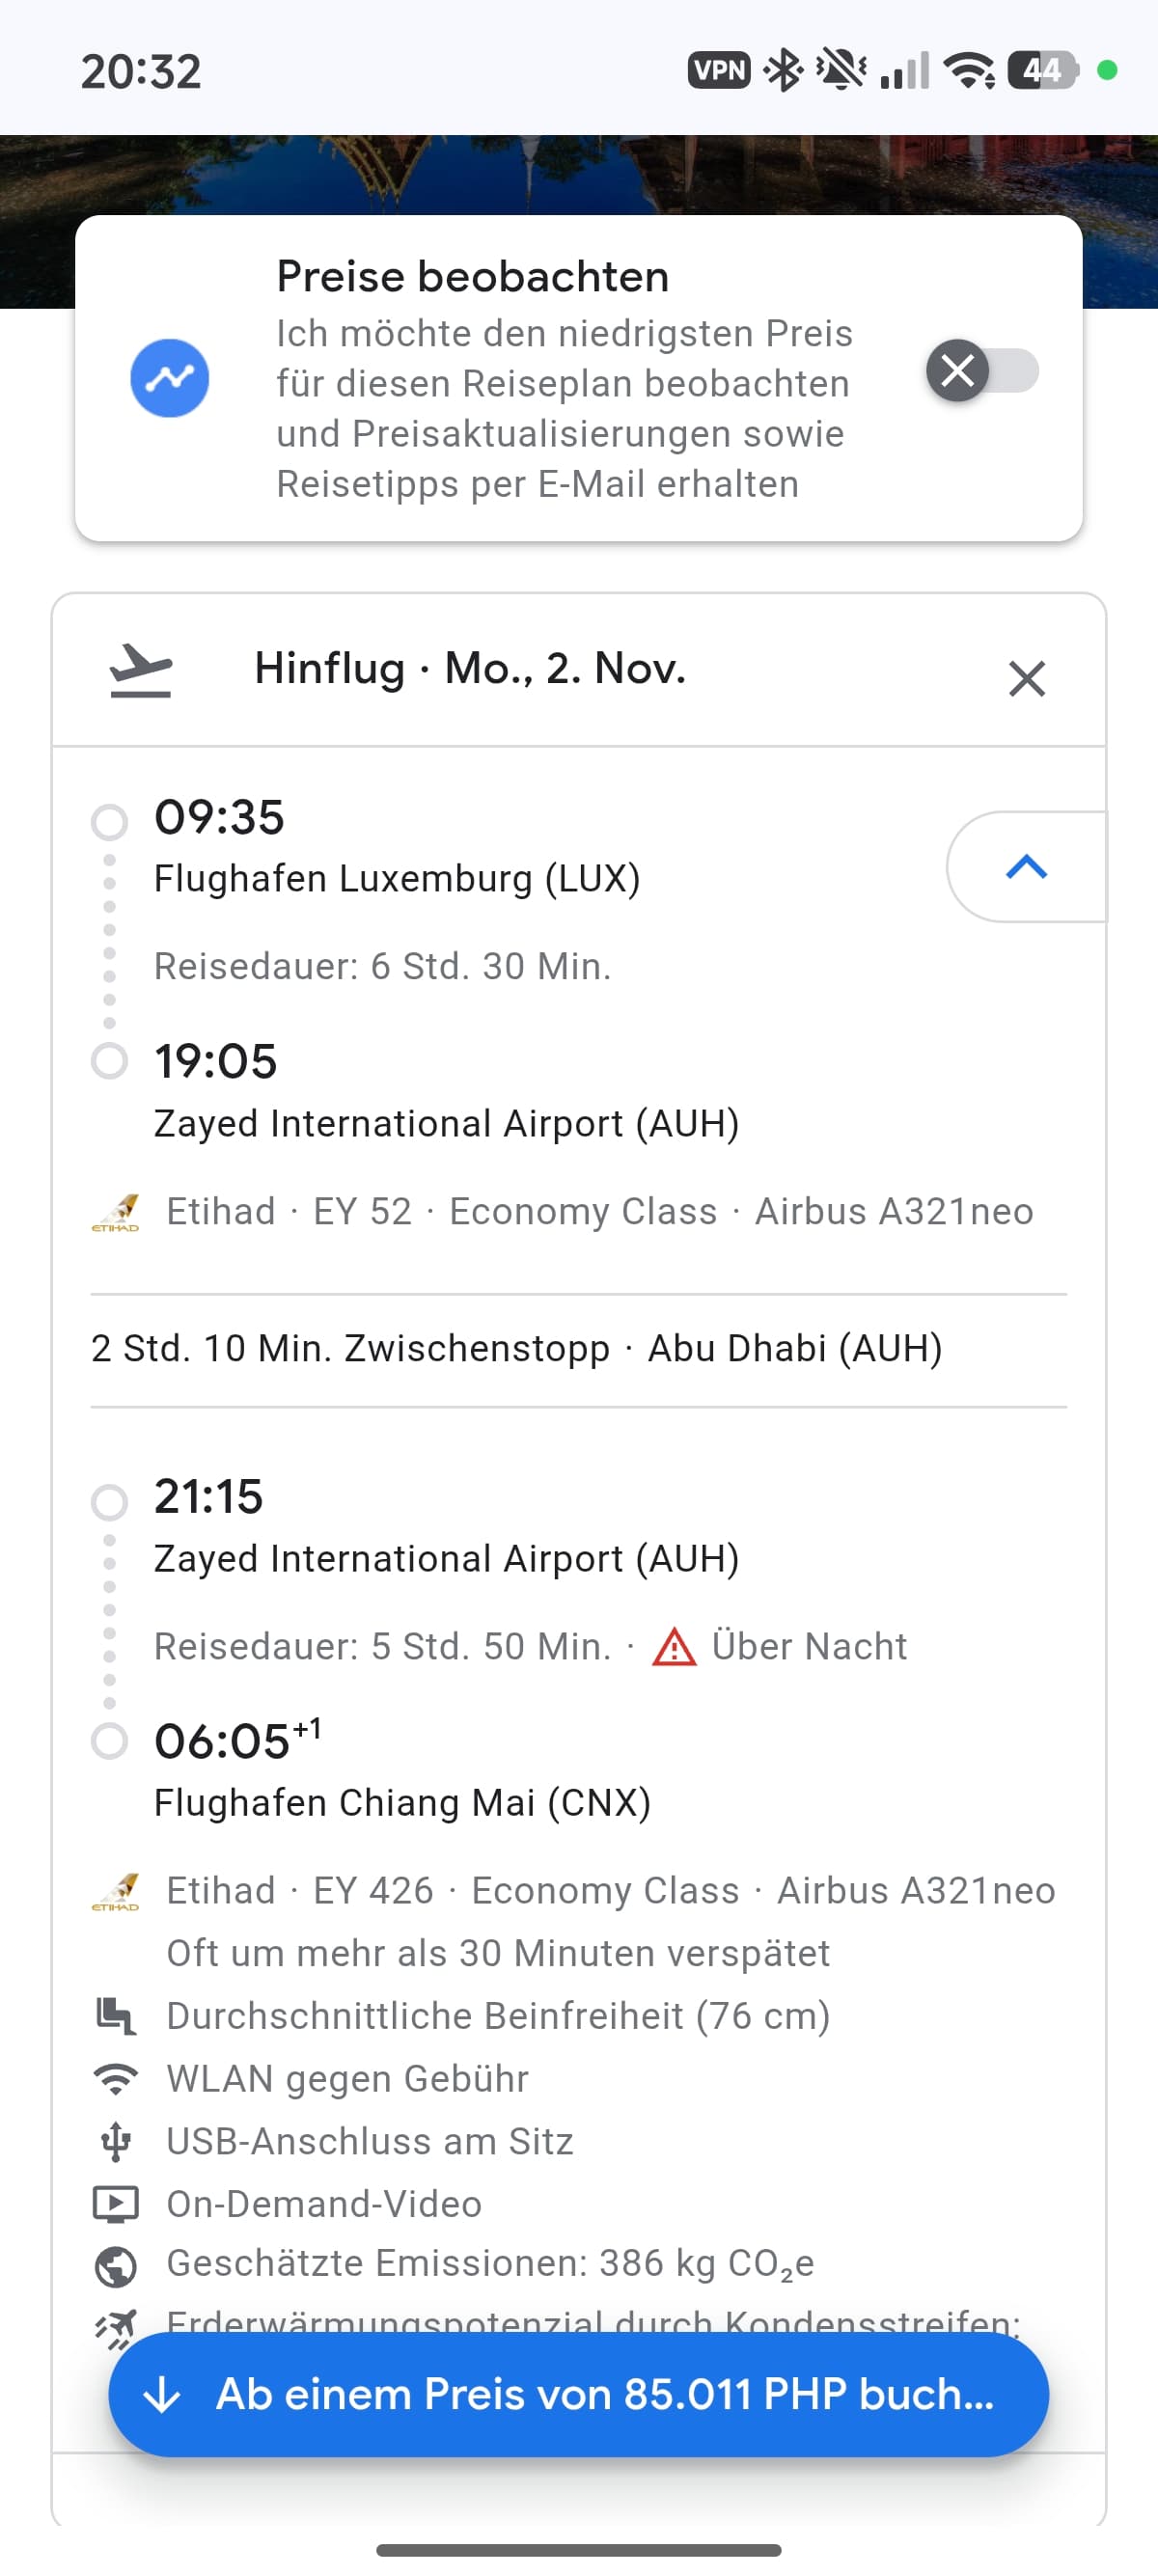Click the legroom seat icon
The width and height of the screenshot is (1158, 2576).
point(116,2016)
